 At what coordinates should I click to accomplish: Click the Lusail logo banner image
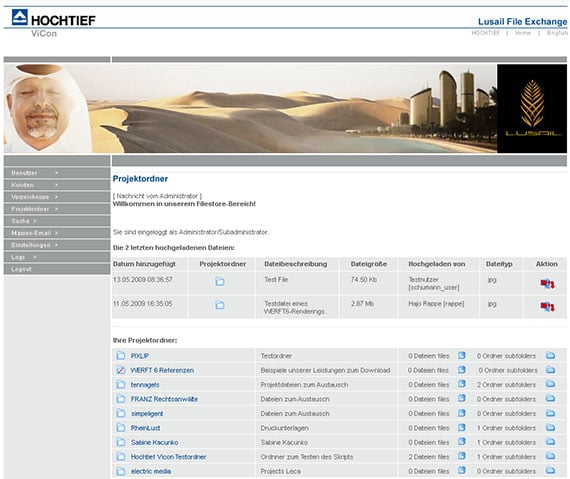pos(532,109)
